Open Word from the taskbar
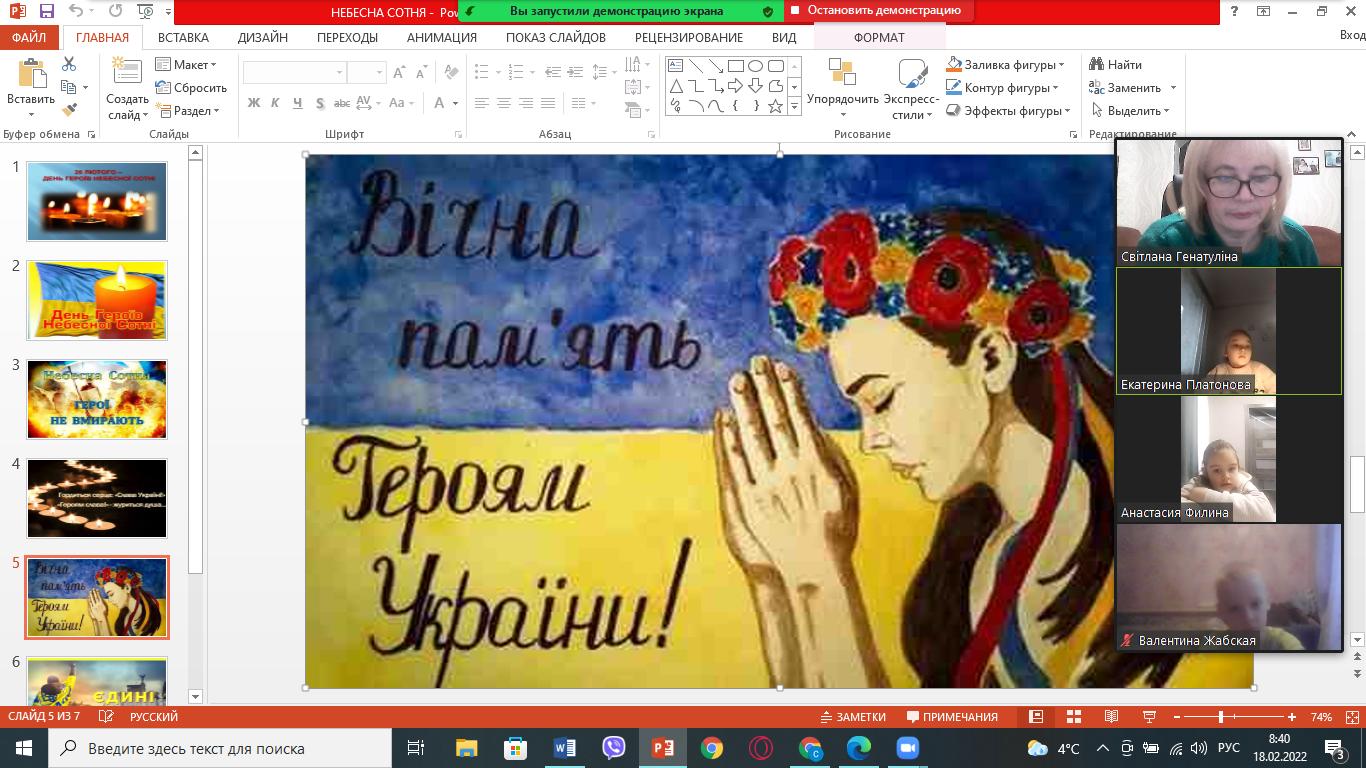 click(x=565, y=748)
